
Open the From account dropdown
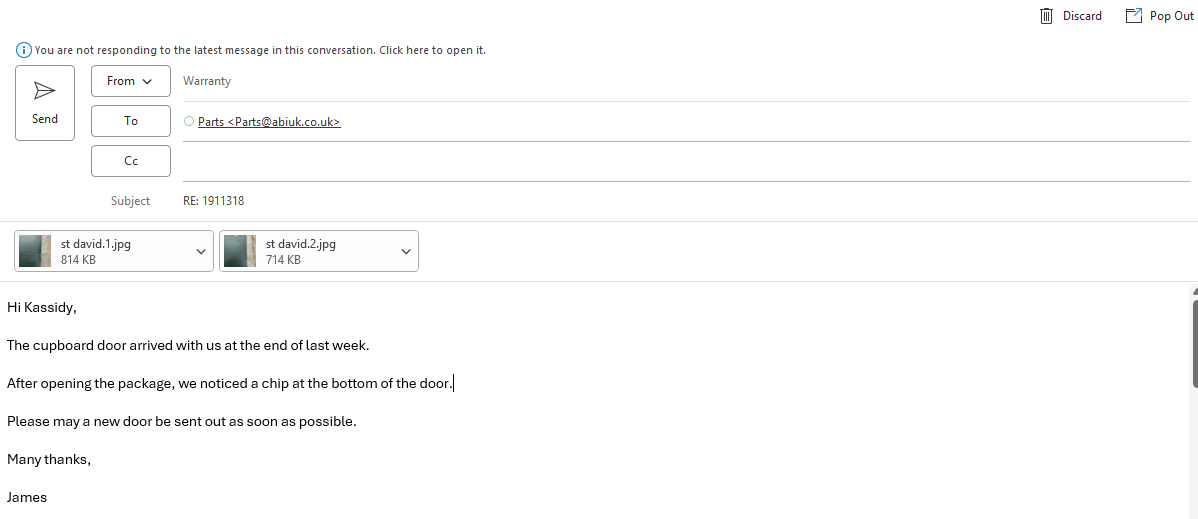pos(130,81)
